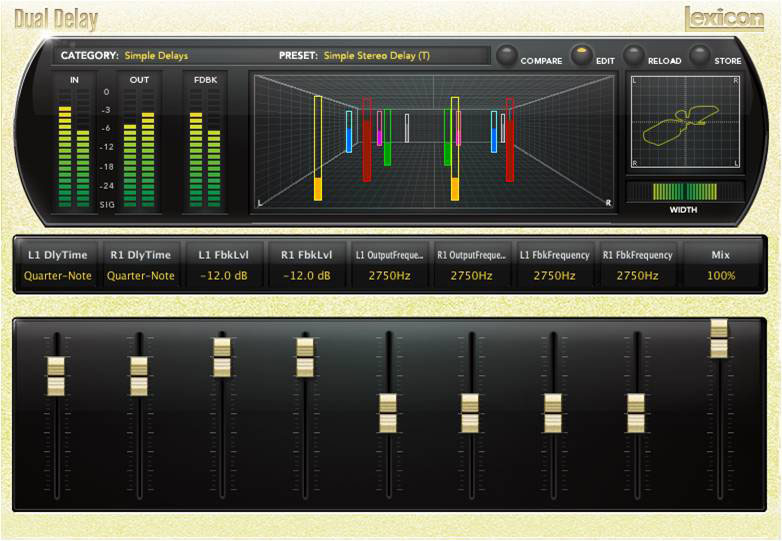This screenshot has width=782, height=541.
Task: Click the RELOAD round button
Action: [634, 55]
